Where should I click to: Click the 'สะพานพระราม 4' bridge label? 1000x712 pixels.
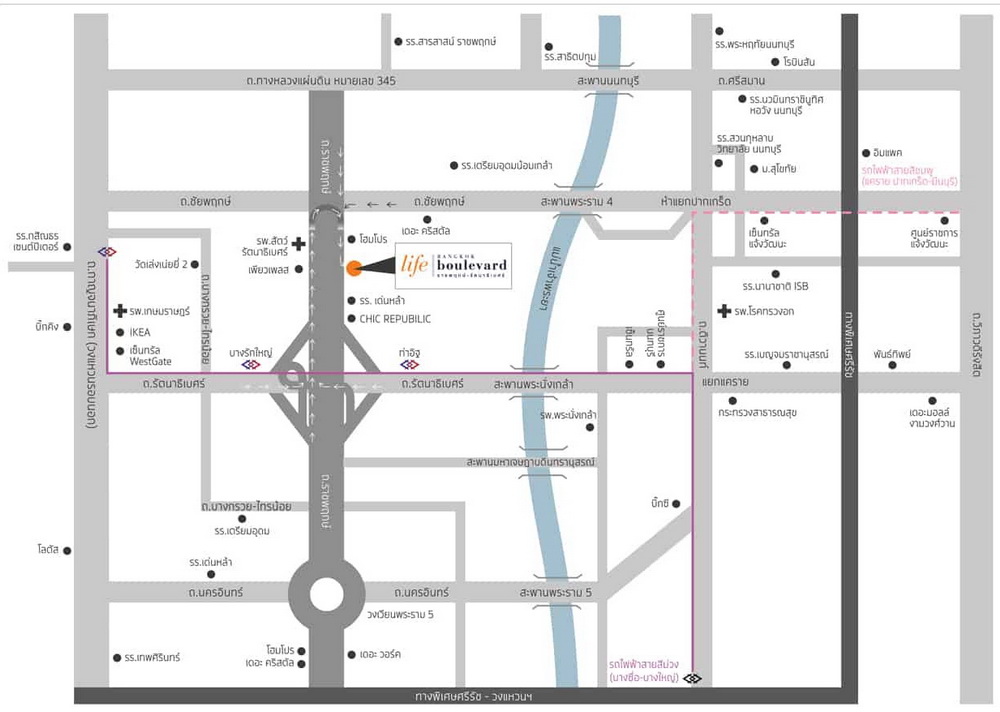577,202
